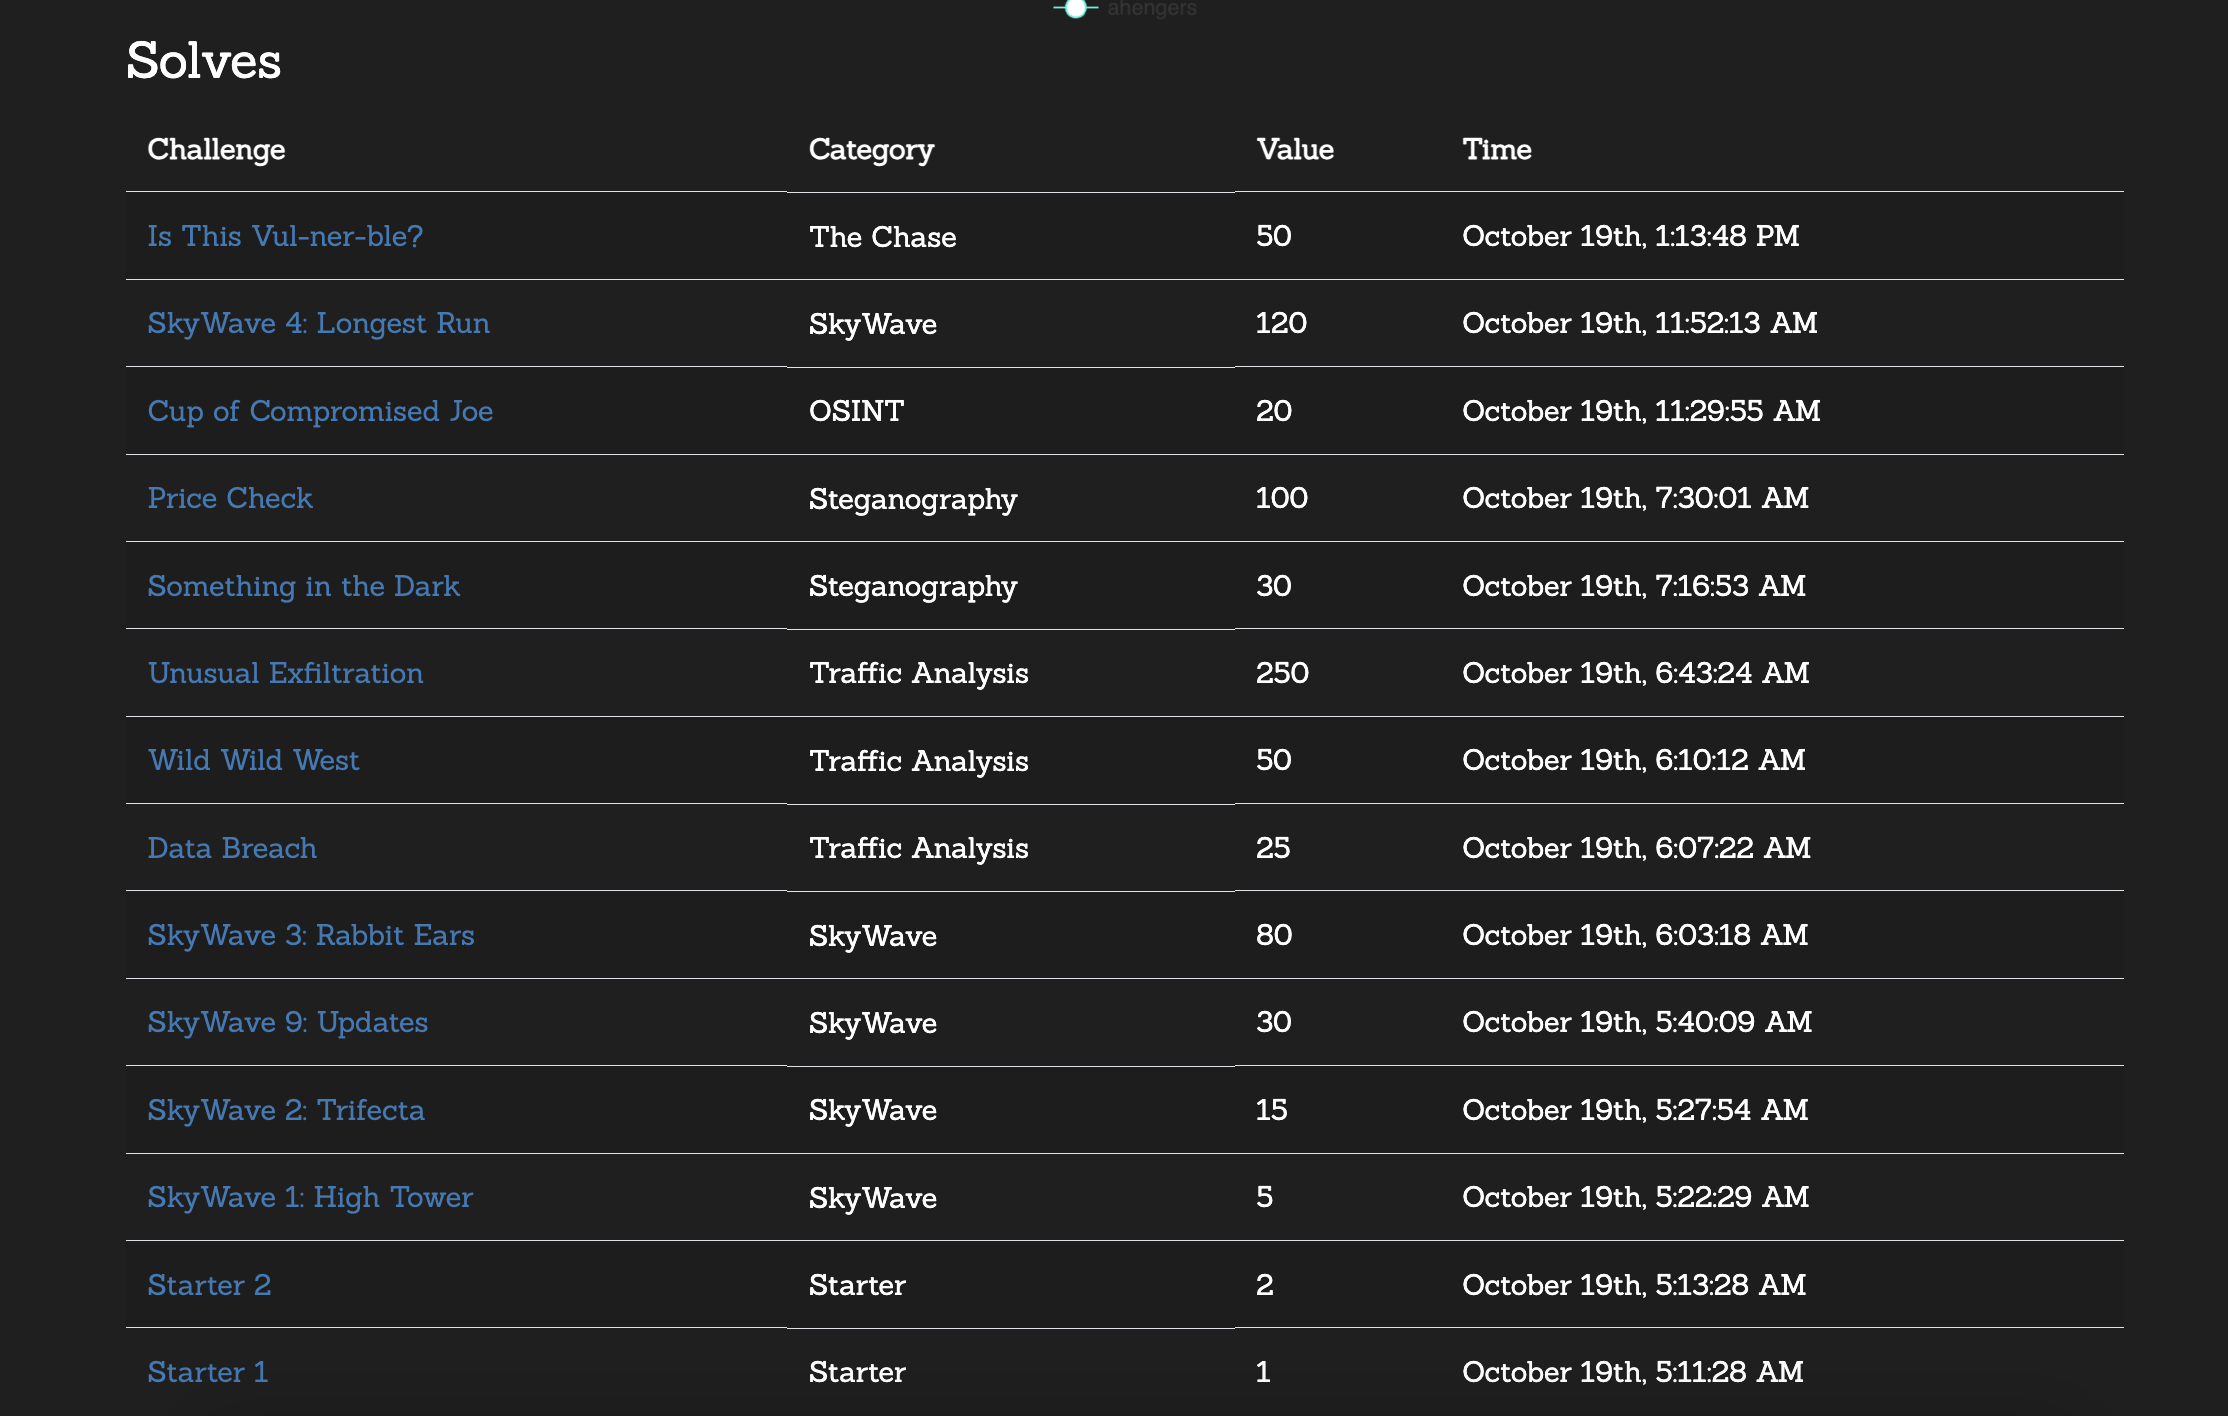This screenshot has width=2228, height=1416.
Task: Click the Time column header
Action: (x=1497, y=149)
